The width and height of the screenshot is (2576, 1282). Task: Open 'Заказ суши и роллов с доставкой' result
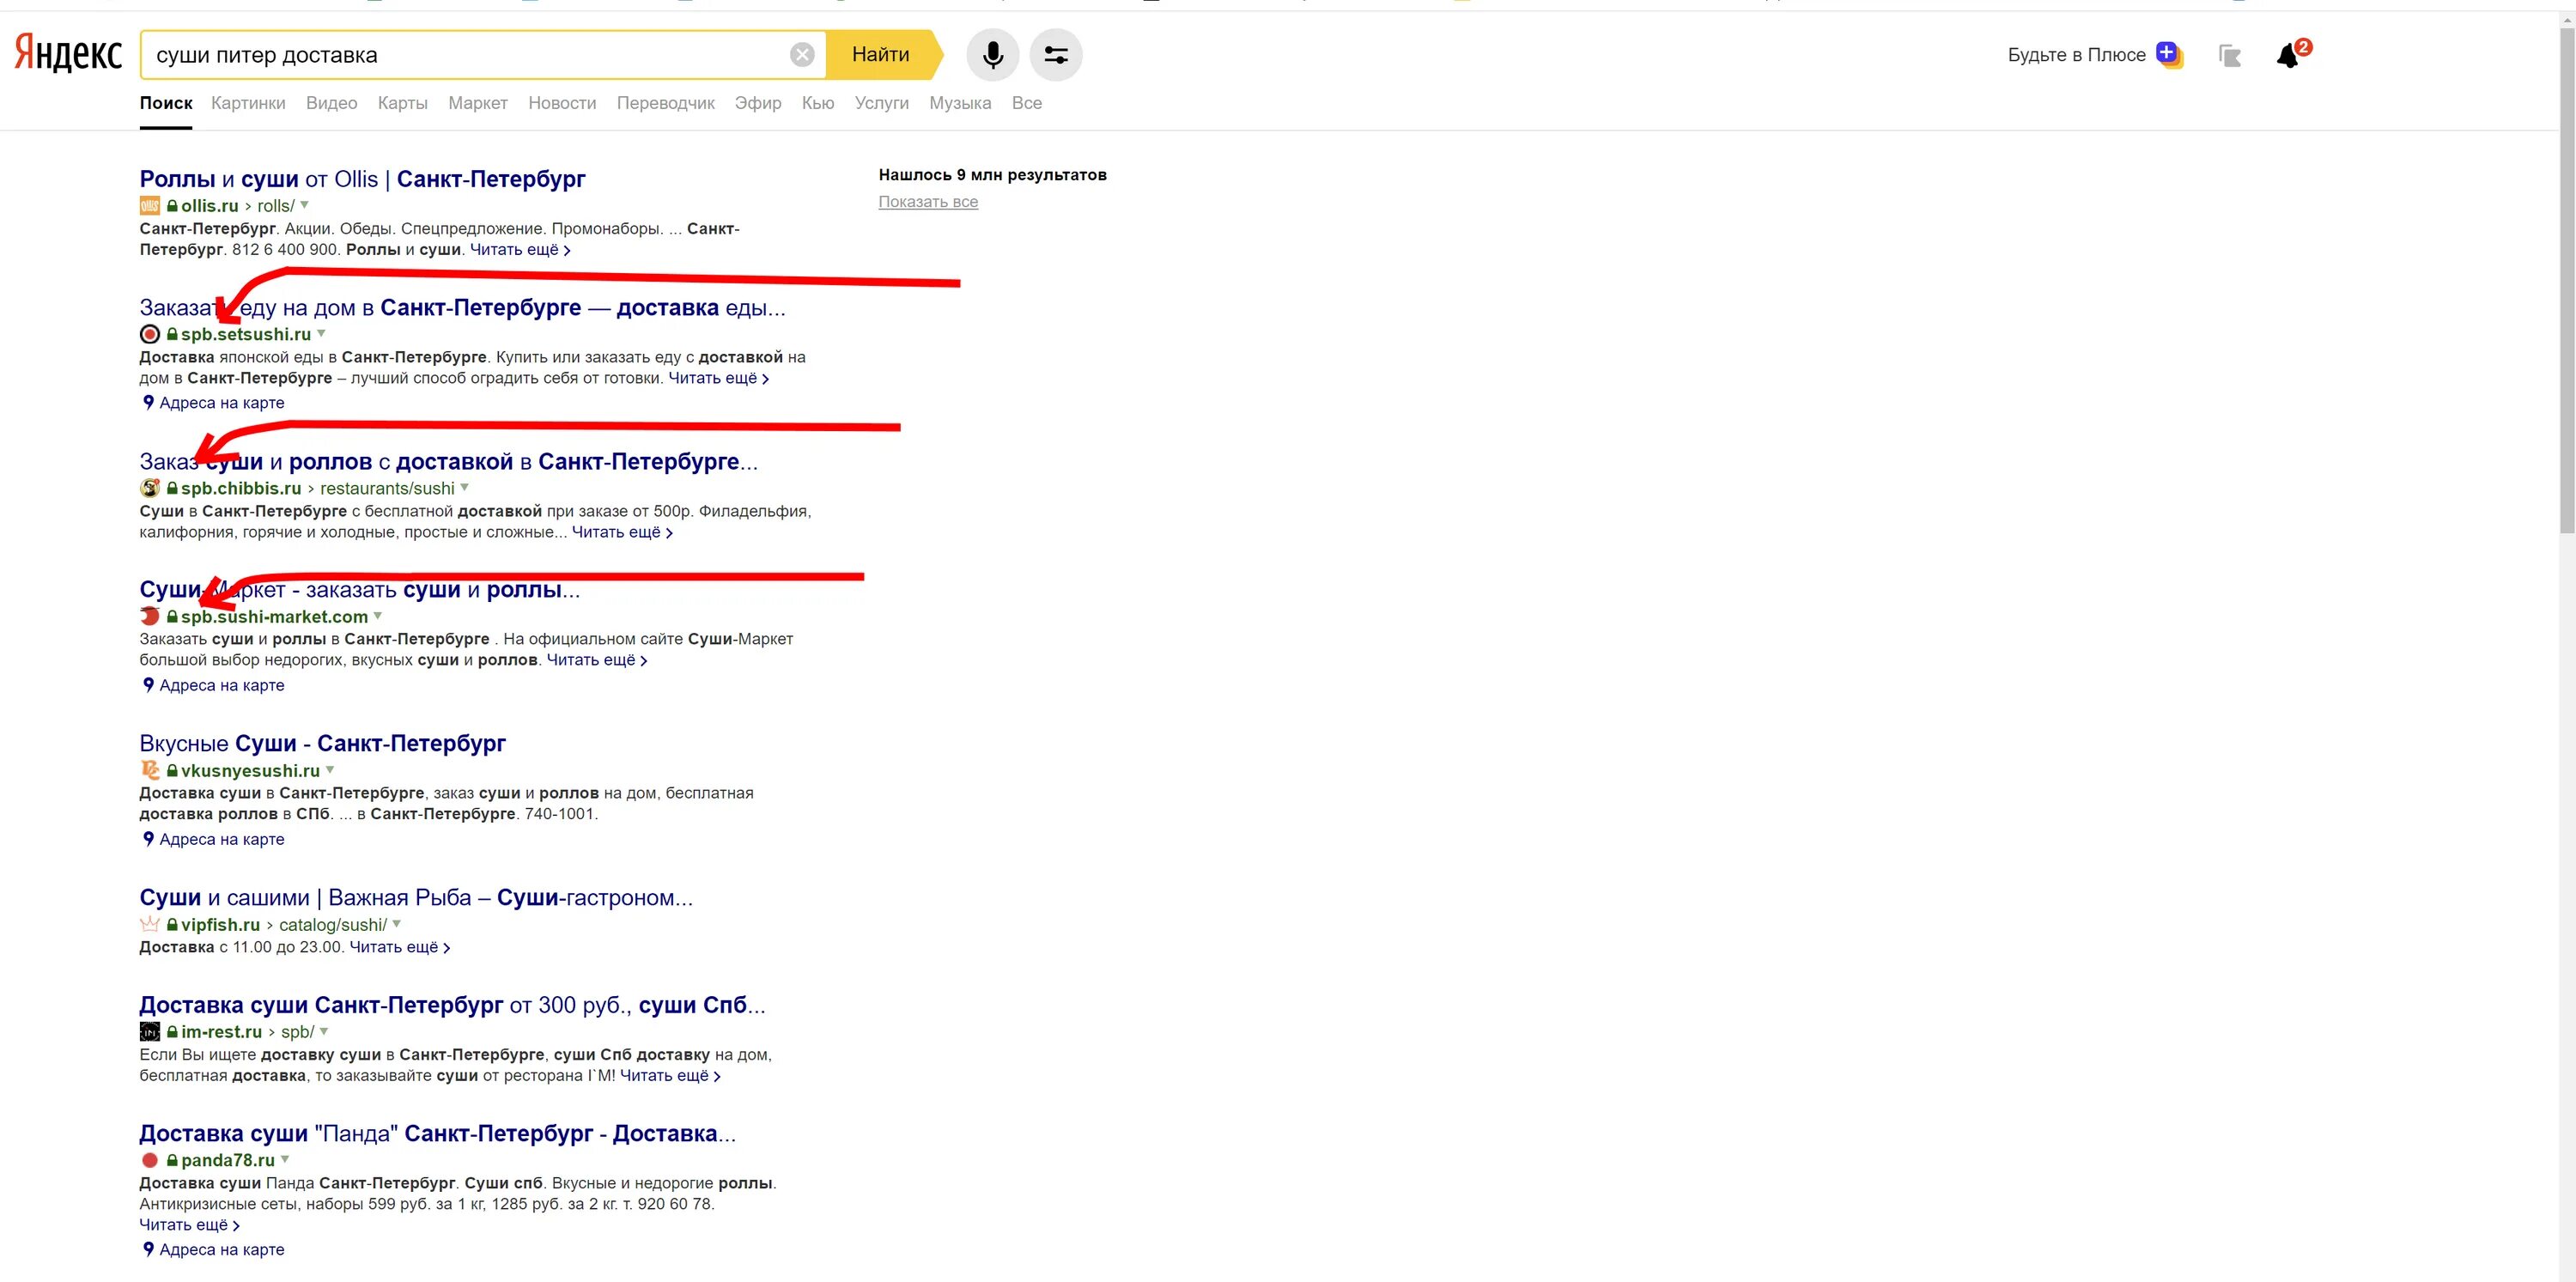[x=449, y=461]
